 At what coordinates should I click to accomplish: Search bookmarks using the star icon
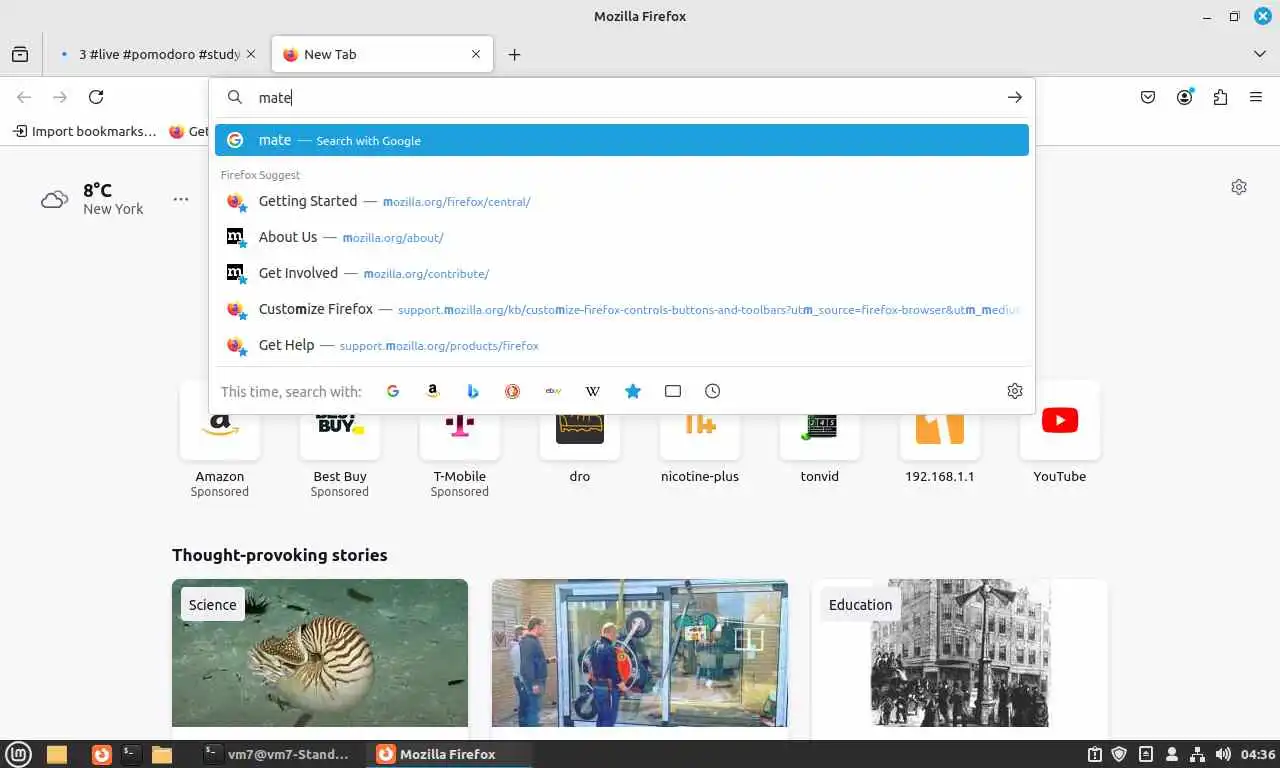633,391
